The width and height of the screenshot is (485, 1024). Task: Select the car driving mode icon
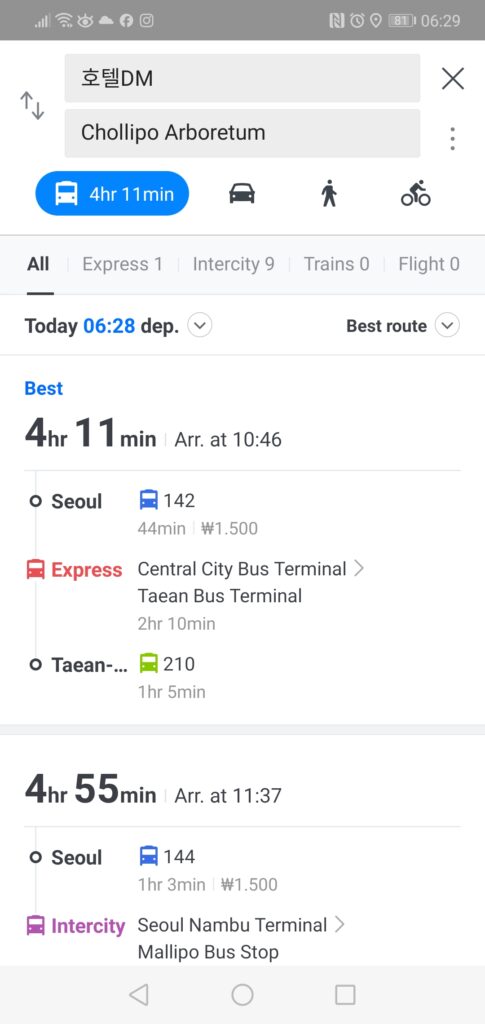click(x=242, y=194)
